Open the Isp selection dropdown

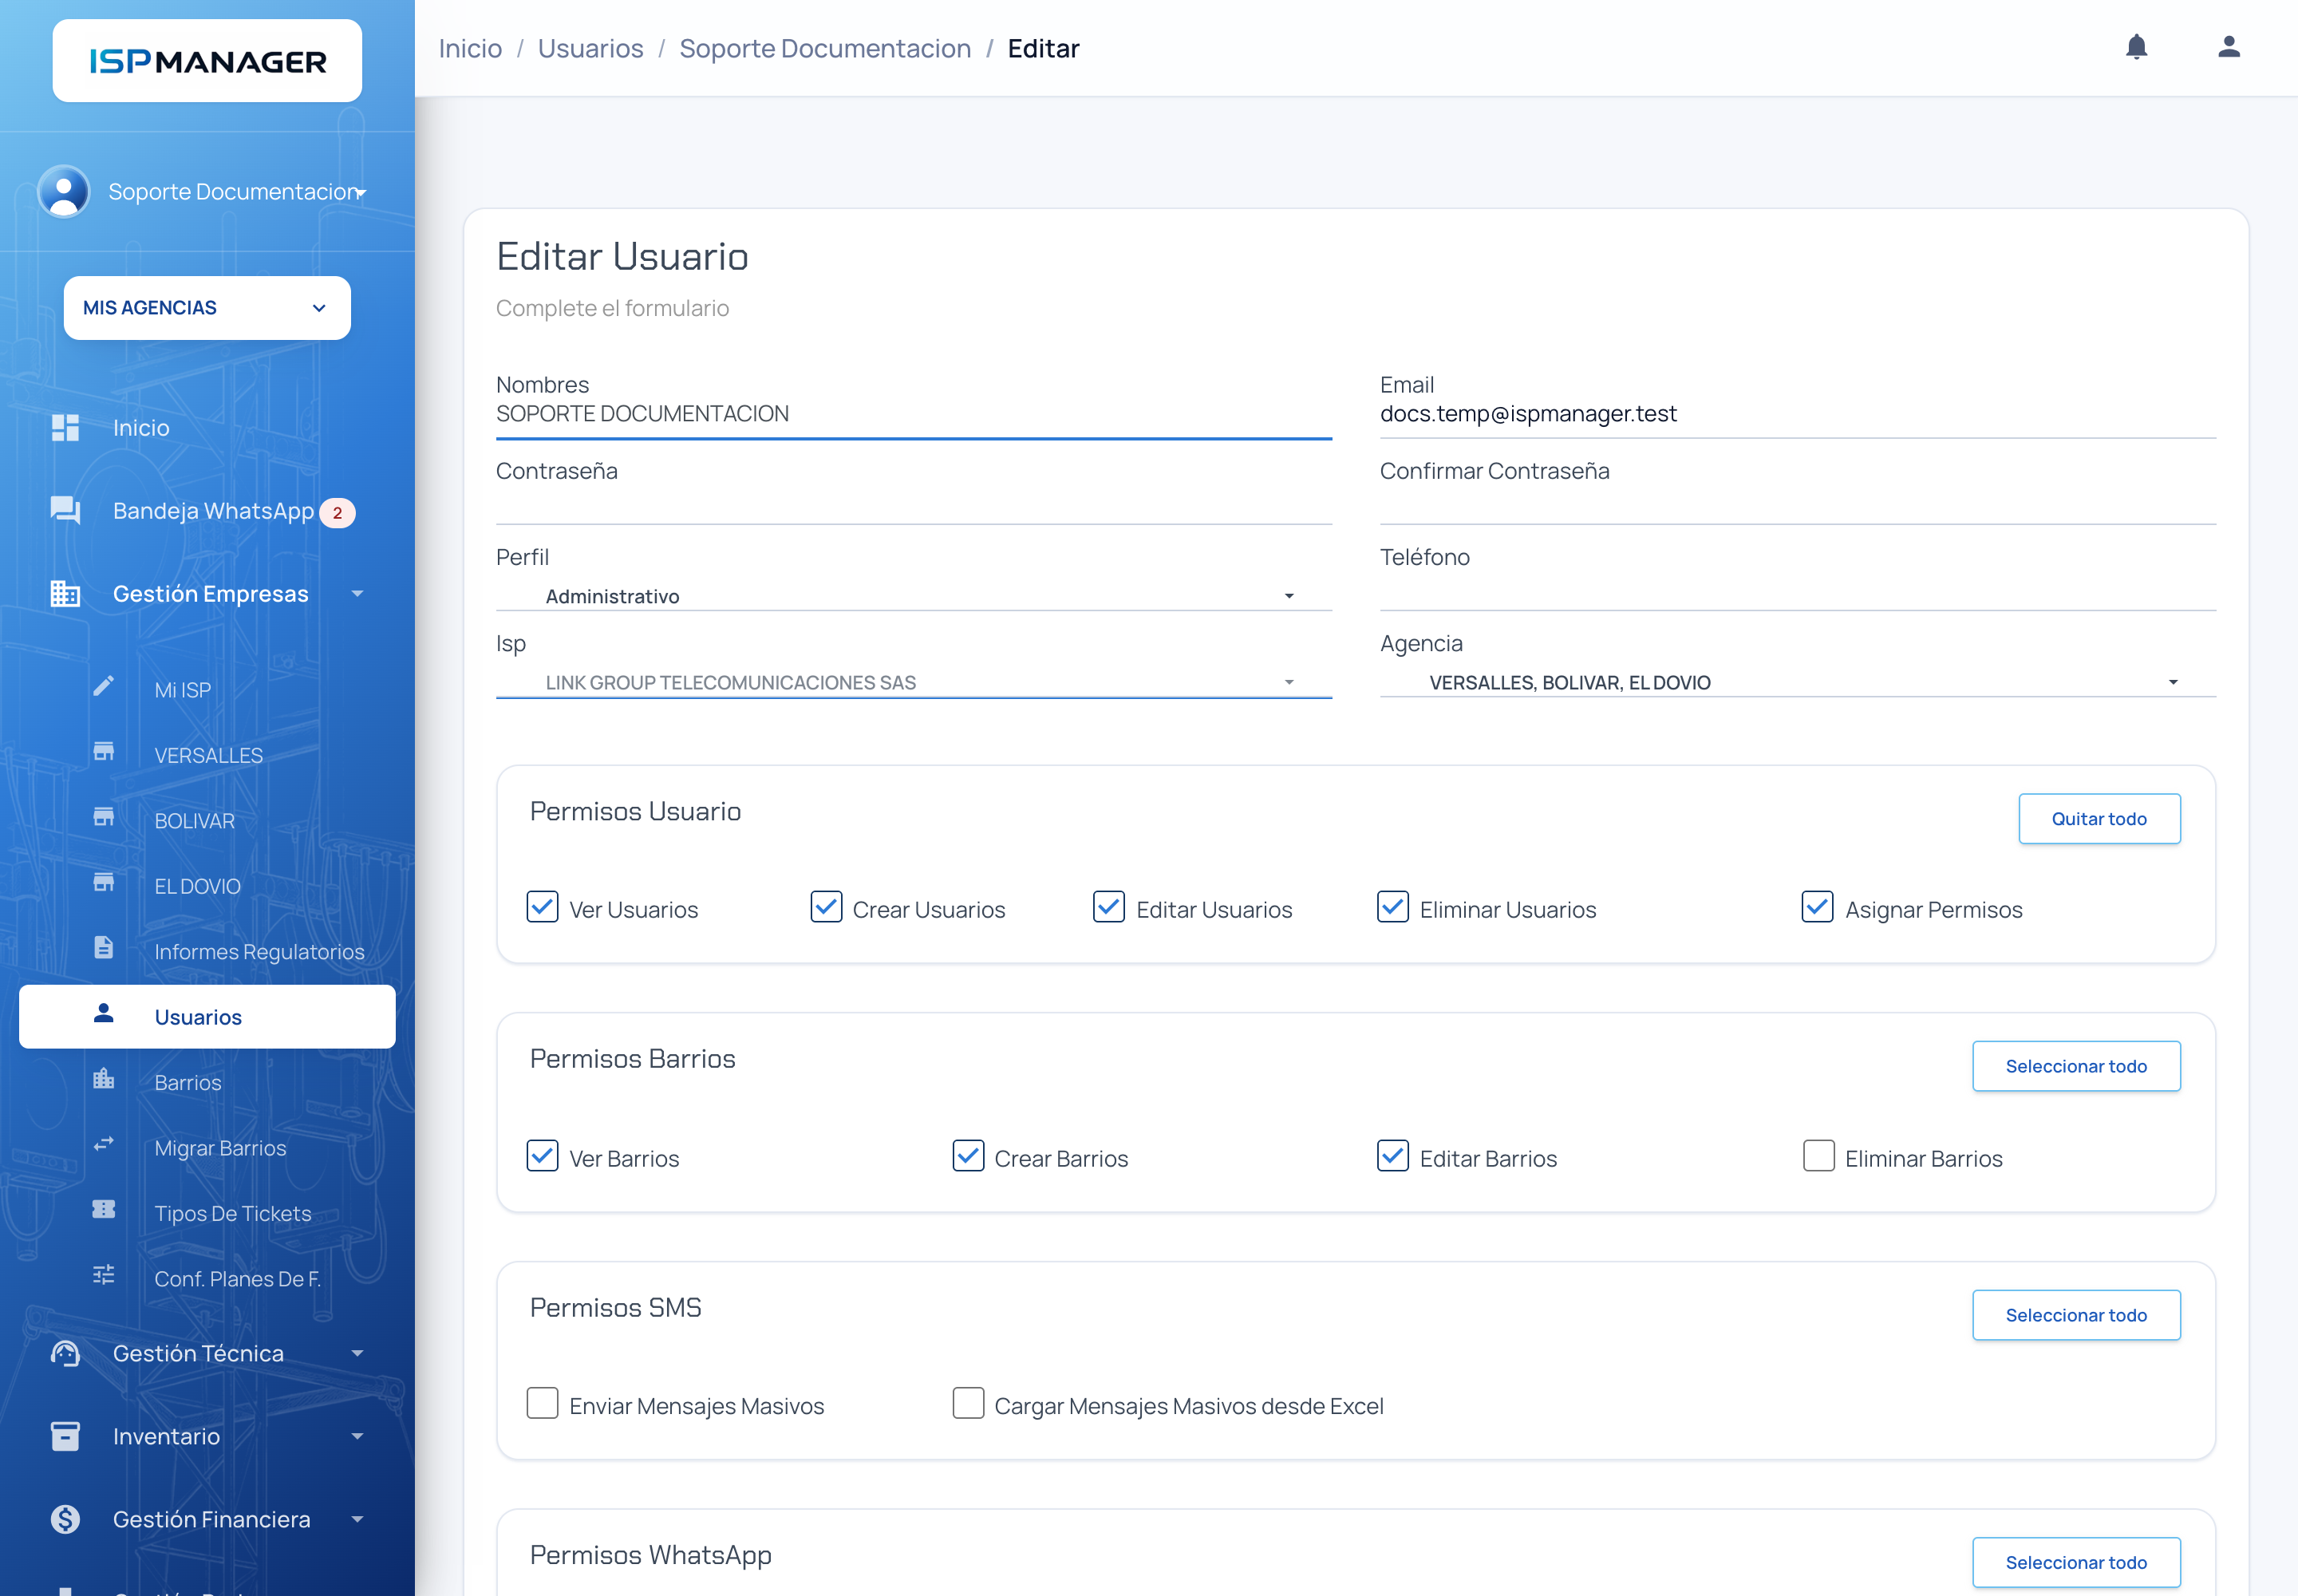point(913,682)
